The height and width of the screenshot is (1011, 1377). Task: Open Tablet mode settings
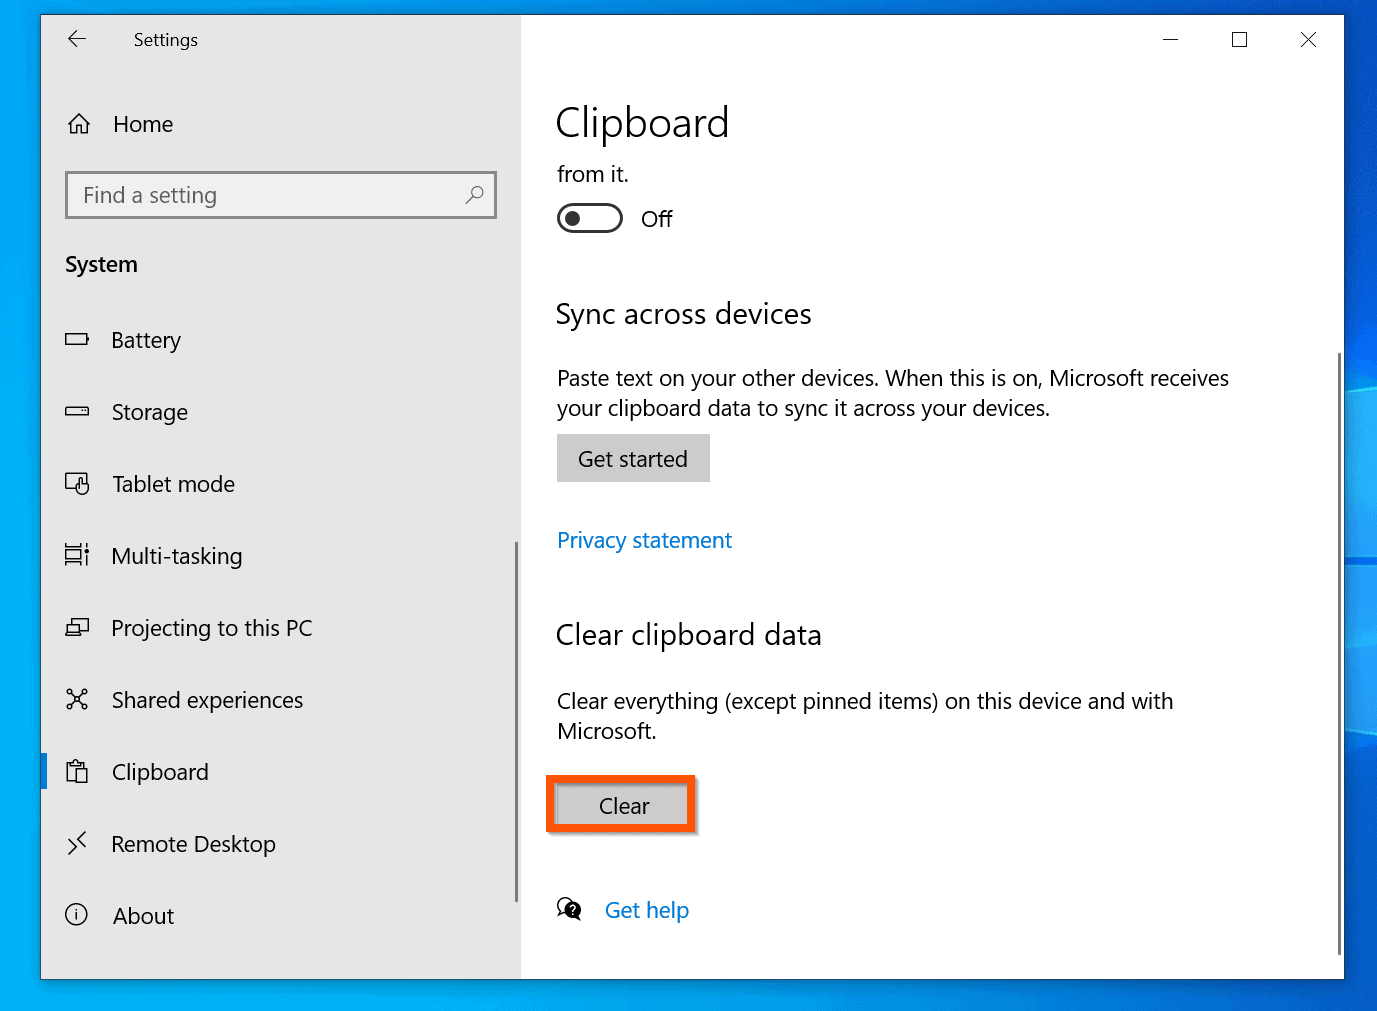[x=173, y=484]
